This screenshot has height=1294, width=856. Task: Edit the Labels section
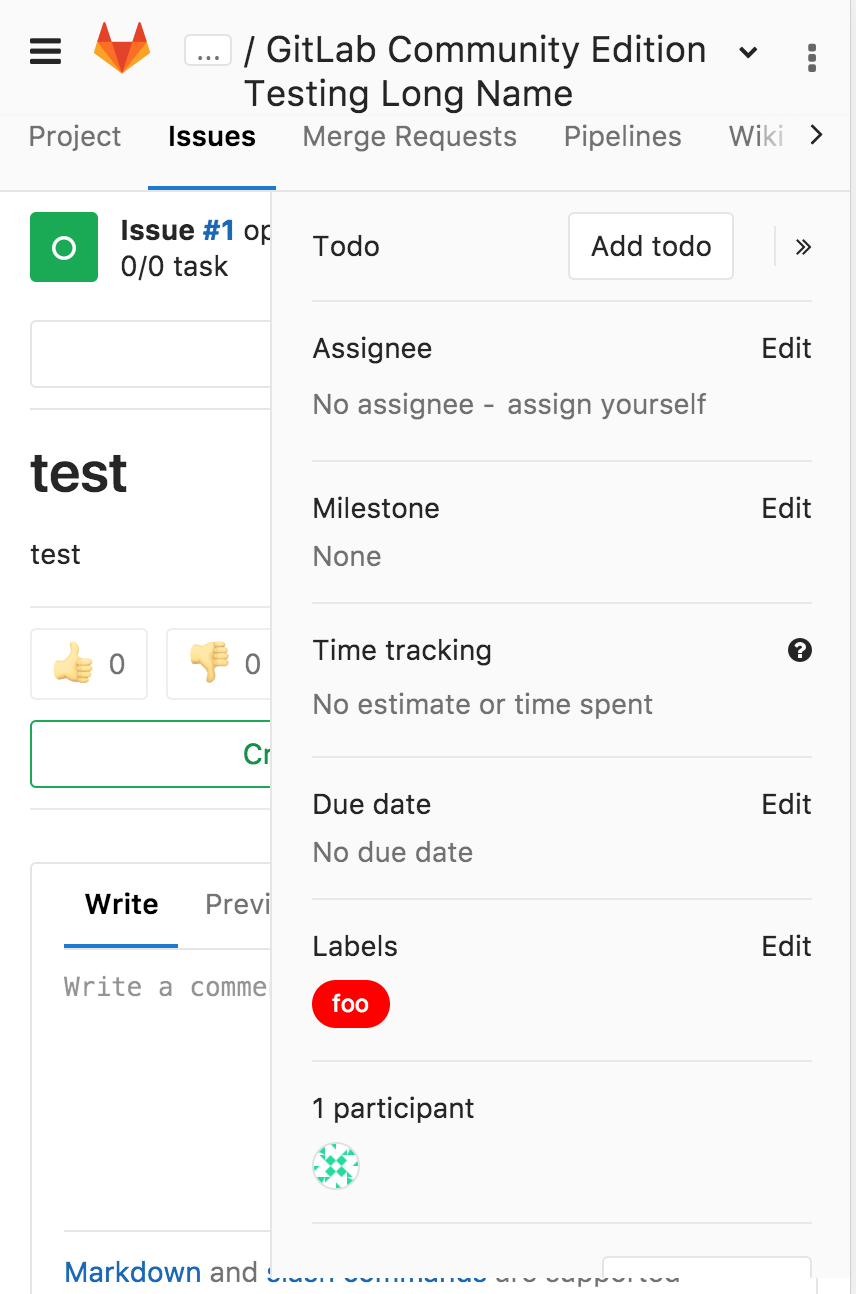[786, 947]
